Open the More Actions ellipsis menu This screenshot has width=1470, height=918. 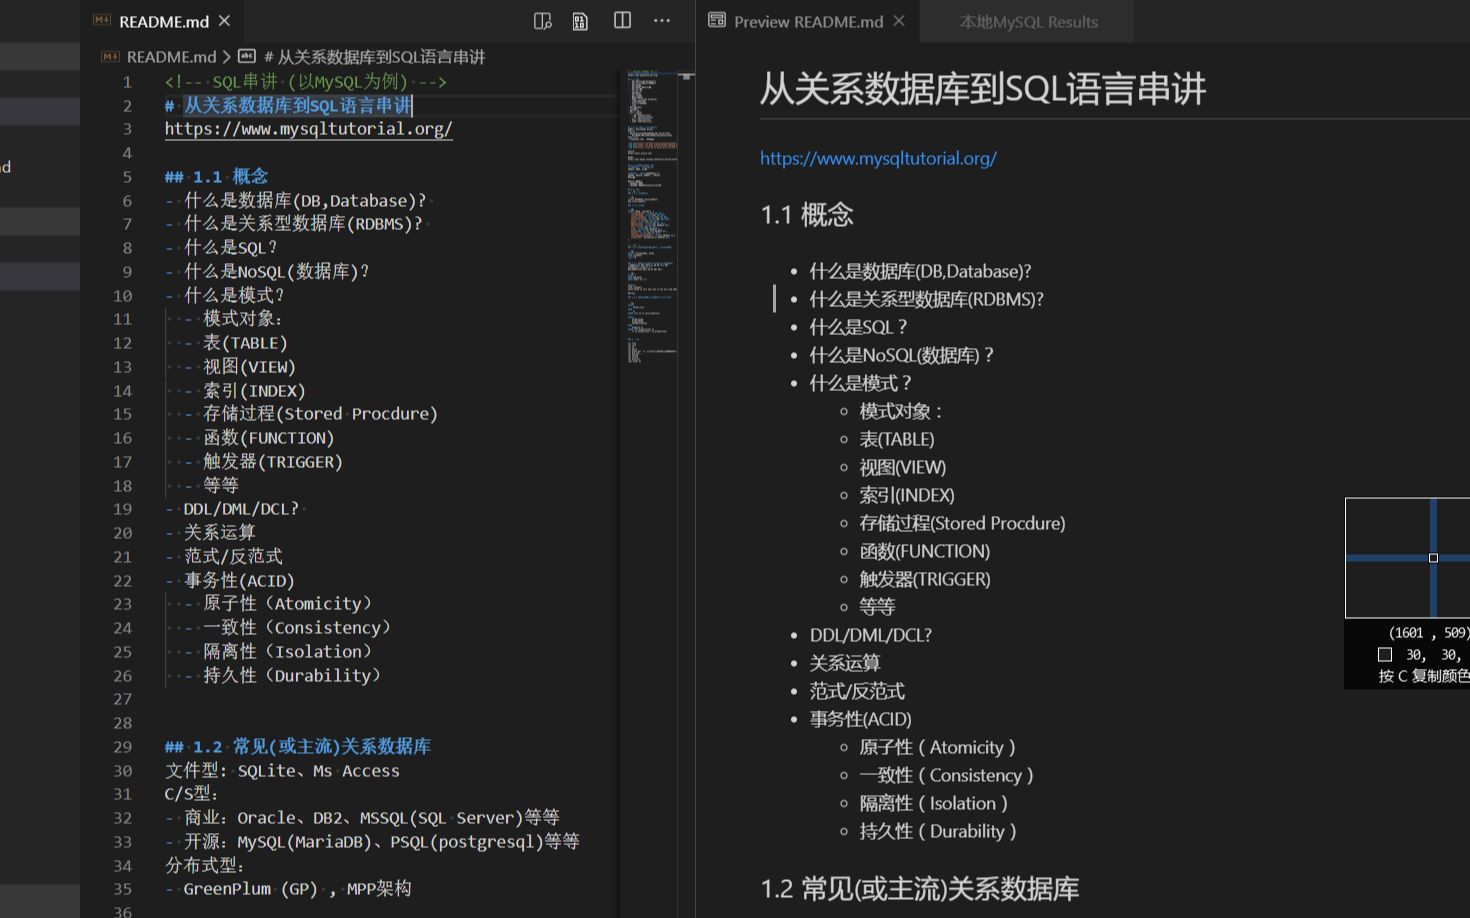pos(661,21)
